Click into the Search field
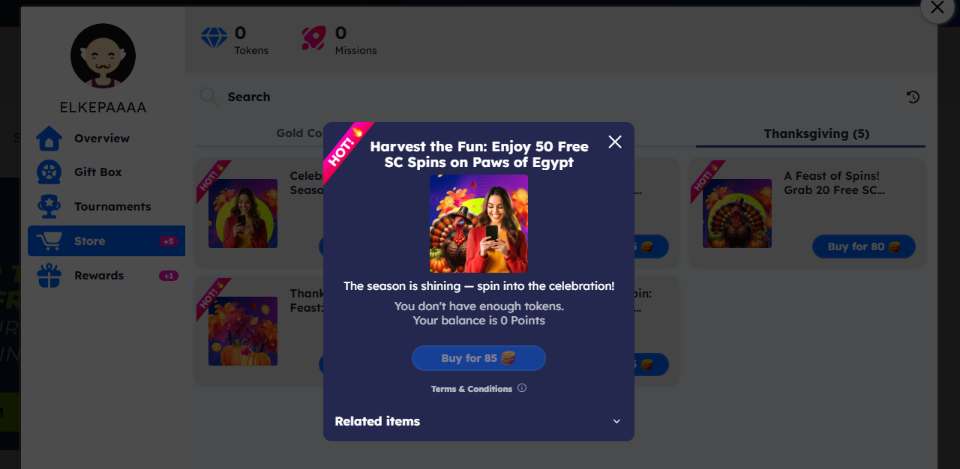This screenshot has height=469, width=960. 545,97
